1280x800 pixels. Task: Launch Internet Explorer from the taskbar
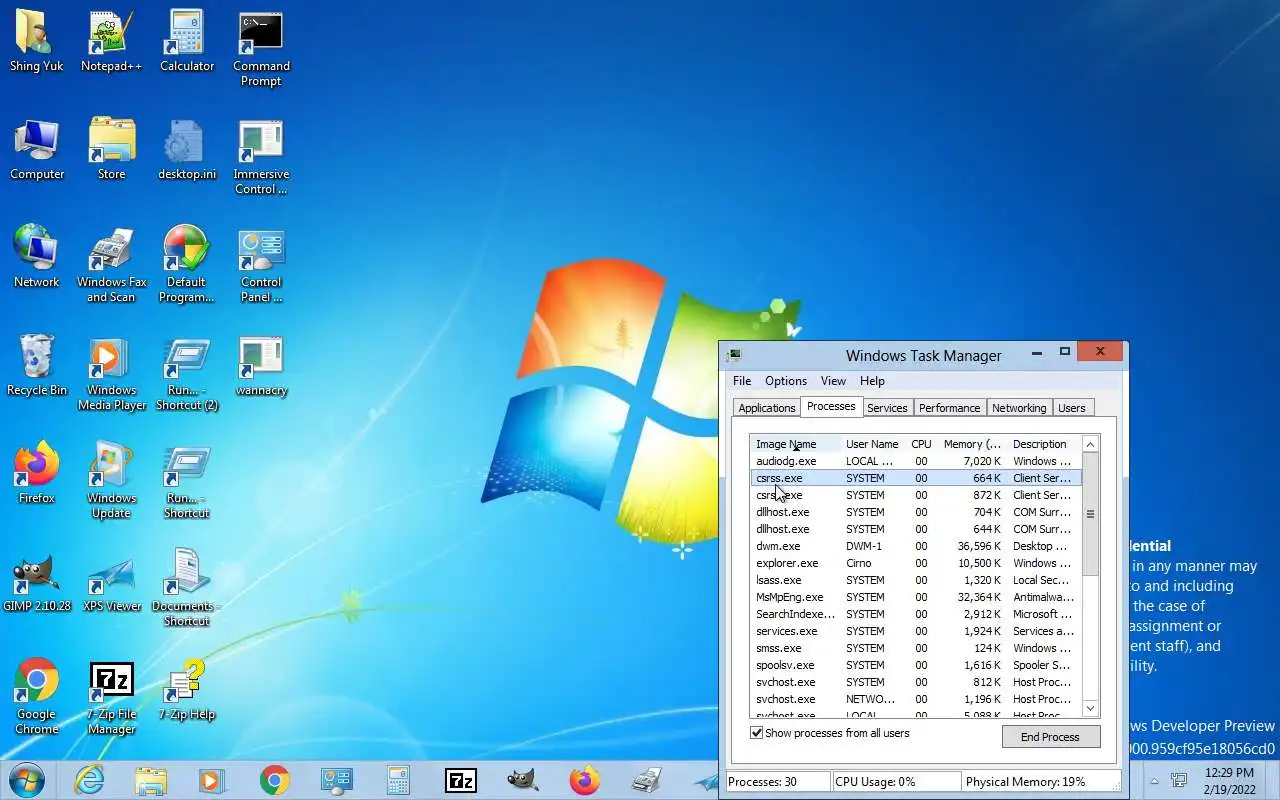coord(90,780)
